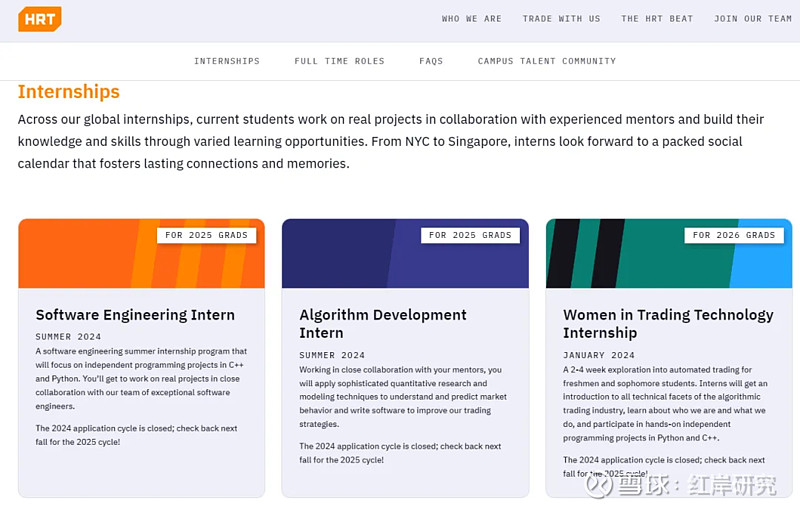Viewport: 800px width, 510px height.
Task: Open the Women in Trading Technology Internship title
Action: coord(668,324)
